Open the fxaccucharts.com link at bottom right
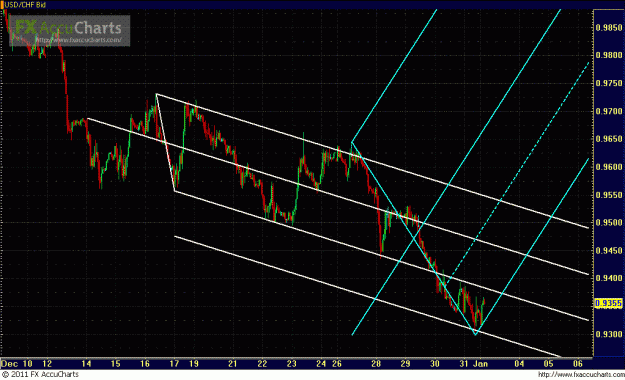The image size is (625, 380). pos(581,375)
